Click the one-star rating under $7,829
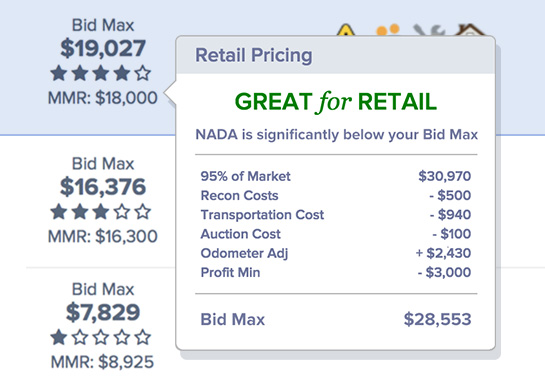The height and width of the screenshot is (385, 545). [x=100, y=337]
